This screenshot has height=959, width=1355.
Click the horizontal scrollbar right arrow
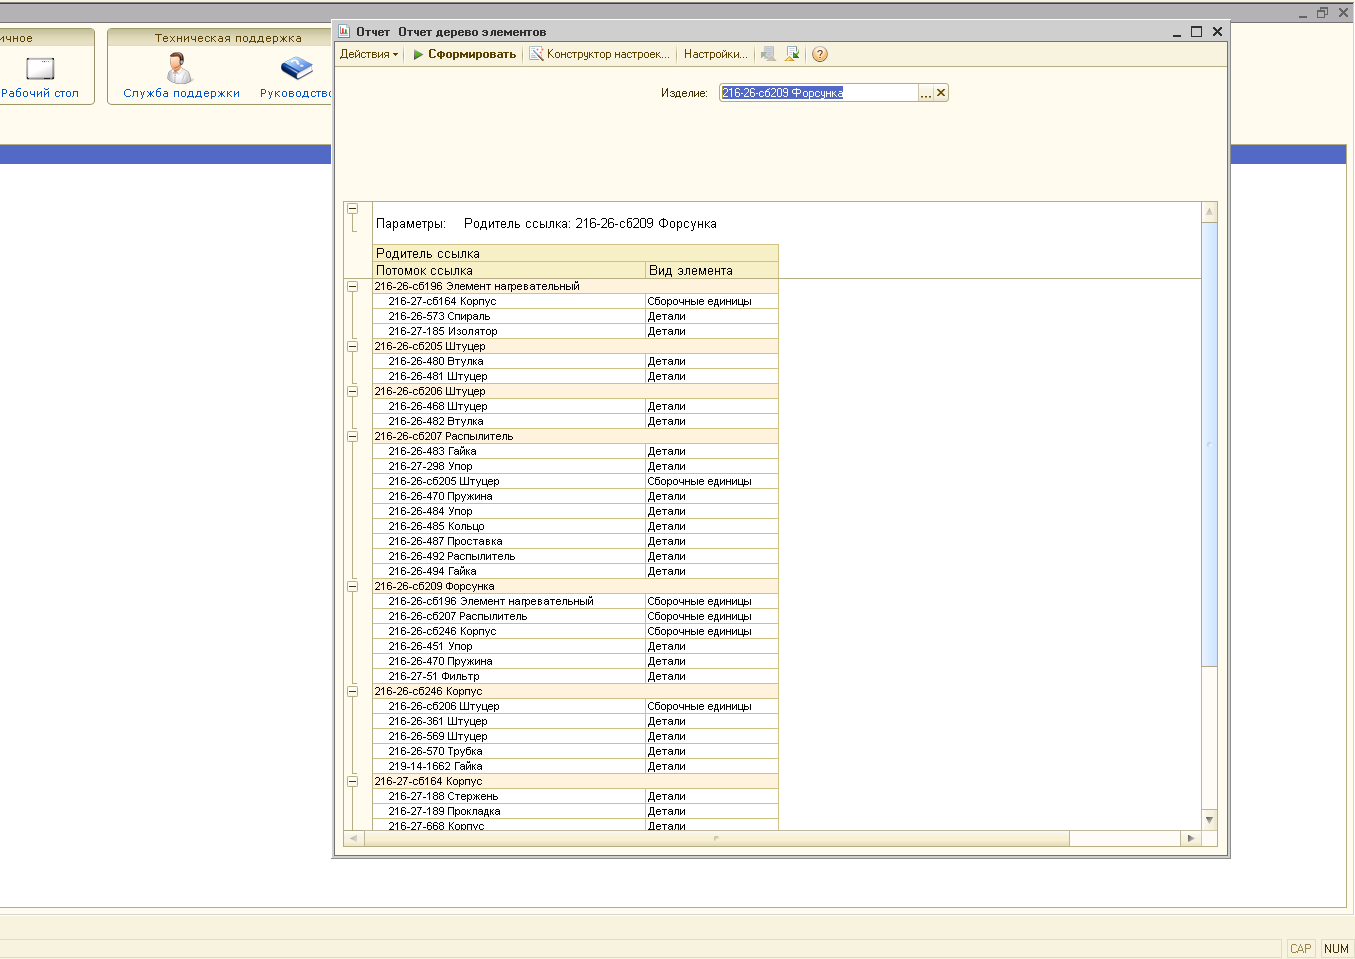coord(1190,838)
